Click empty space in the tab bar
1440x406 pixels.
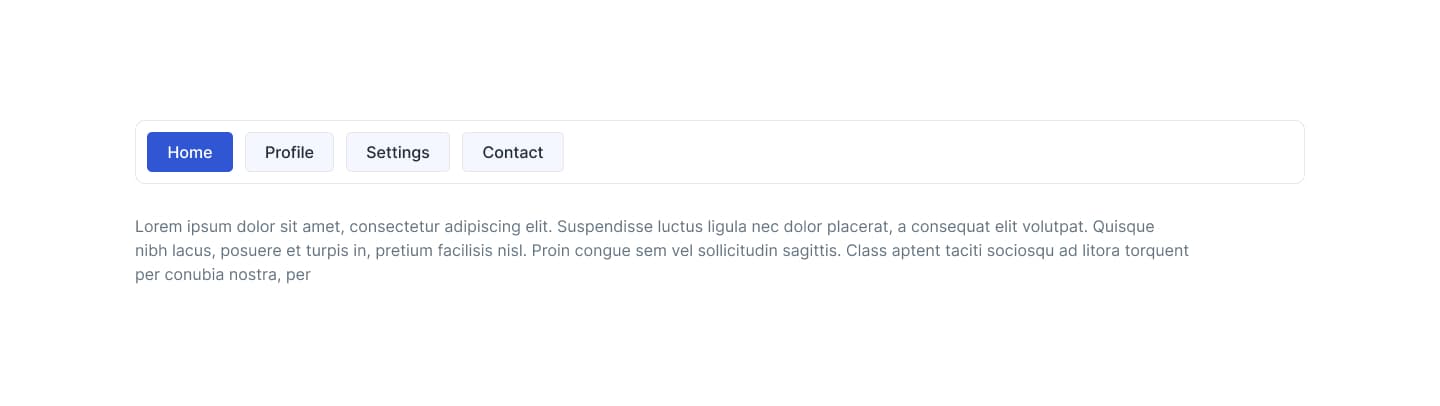tap(930, 152)
